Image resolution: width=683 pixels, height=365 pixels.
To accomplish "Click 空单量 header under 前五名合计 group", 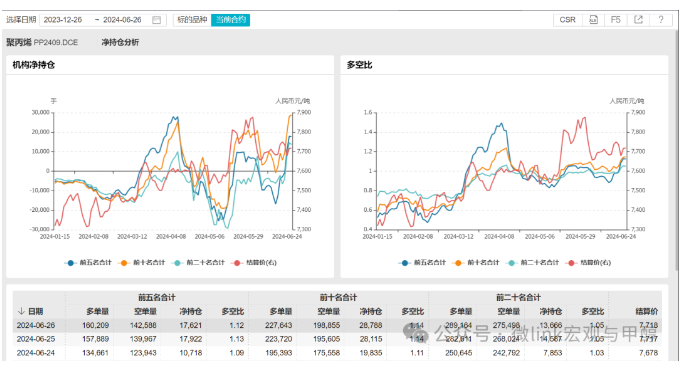I will tap(145, 311).
